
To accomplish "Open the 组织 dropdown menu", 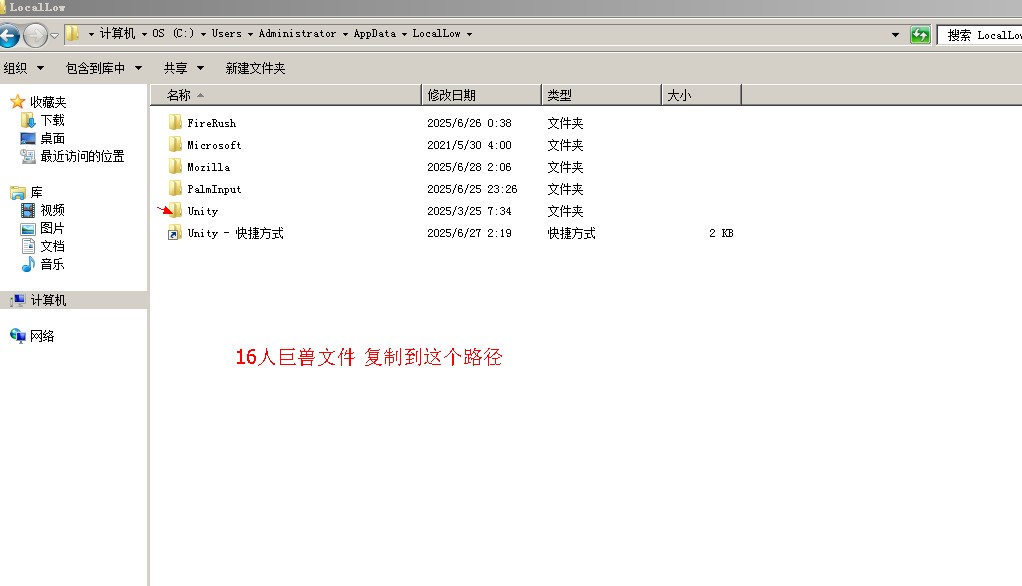I will point(21,67).
